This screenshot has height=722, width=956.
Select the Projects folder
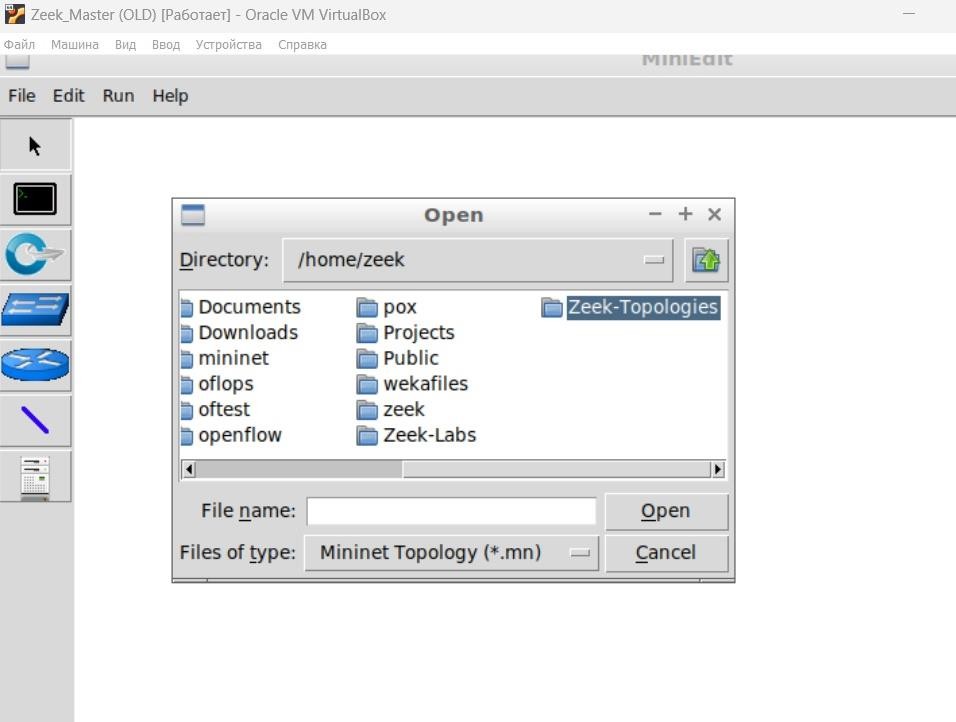coord(405,332)
